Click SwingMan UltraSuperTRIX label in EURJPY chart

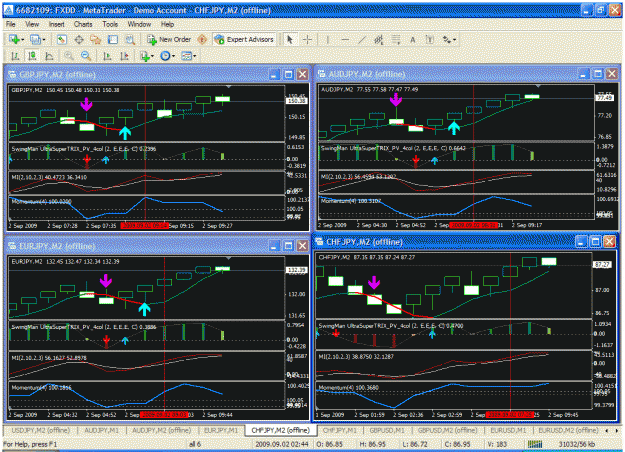pos(84,327)
